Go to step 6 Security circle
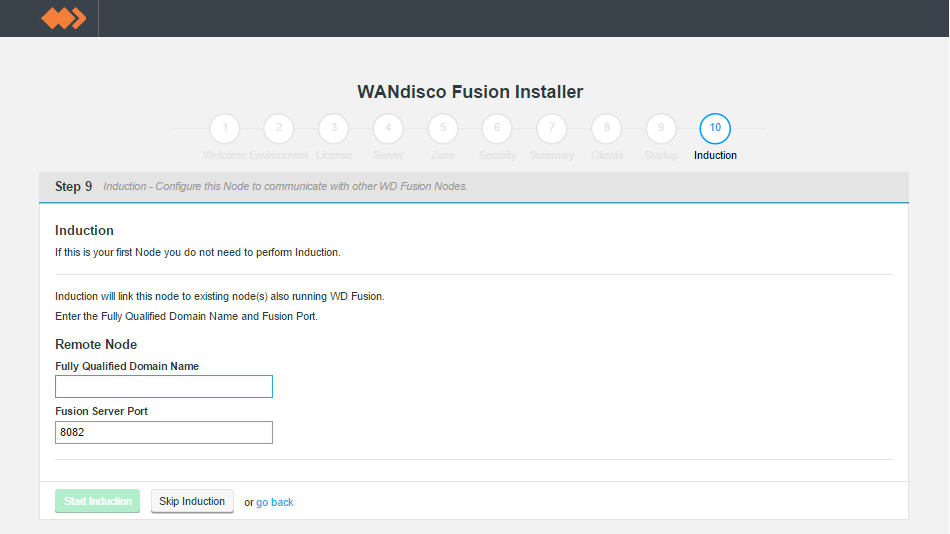 497,128
